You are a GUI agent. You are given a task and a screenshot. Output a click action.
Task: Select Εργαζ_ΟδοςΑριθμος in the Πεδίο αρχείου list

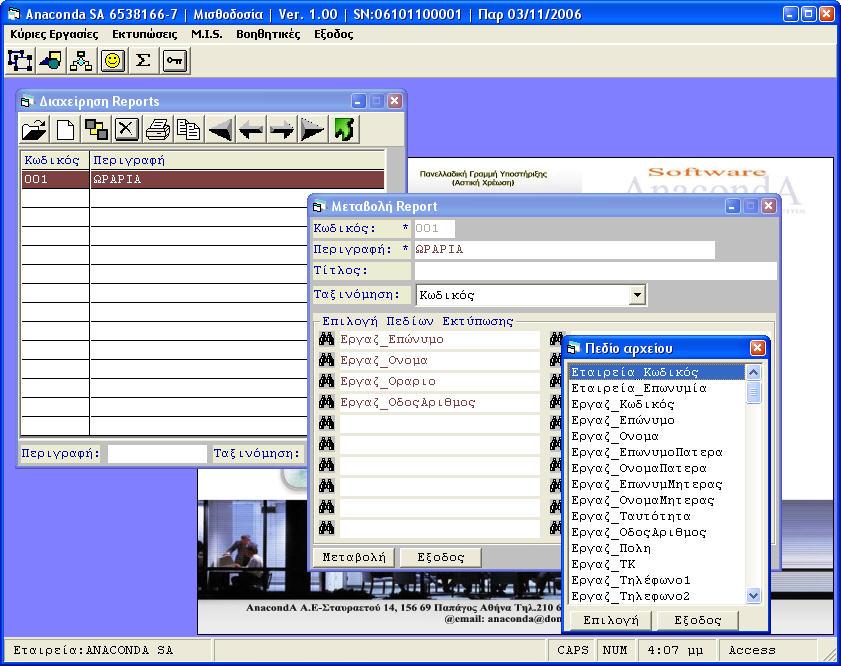point(656,532)
